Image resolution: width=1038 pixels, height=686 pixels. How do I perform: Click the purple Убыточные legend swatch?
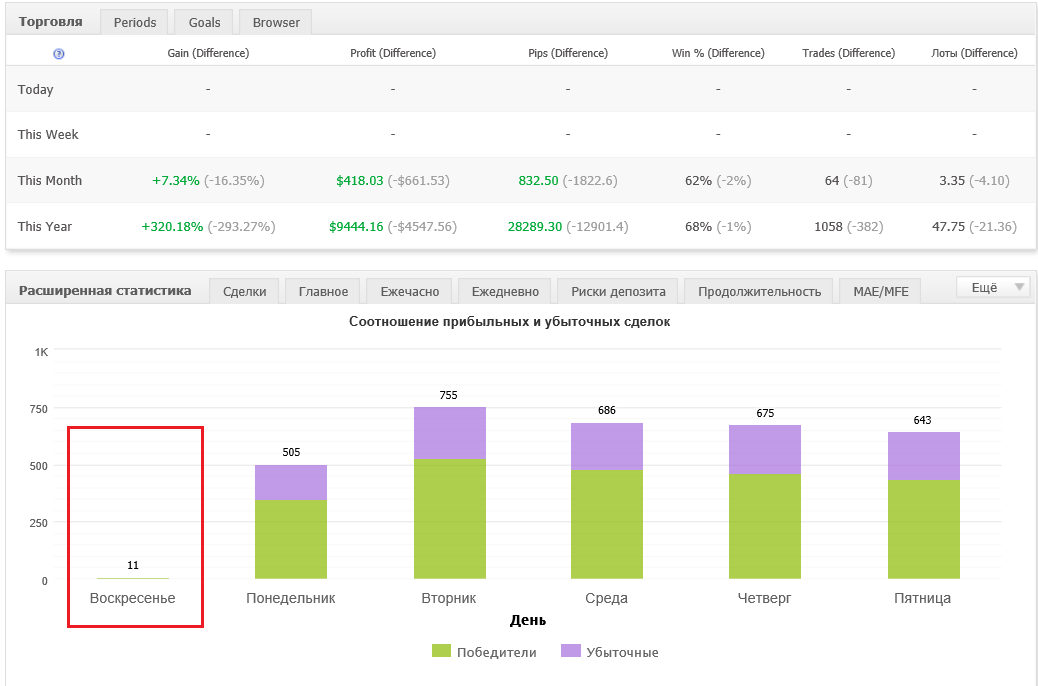click(x=571, y=650)
